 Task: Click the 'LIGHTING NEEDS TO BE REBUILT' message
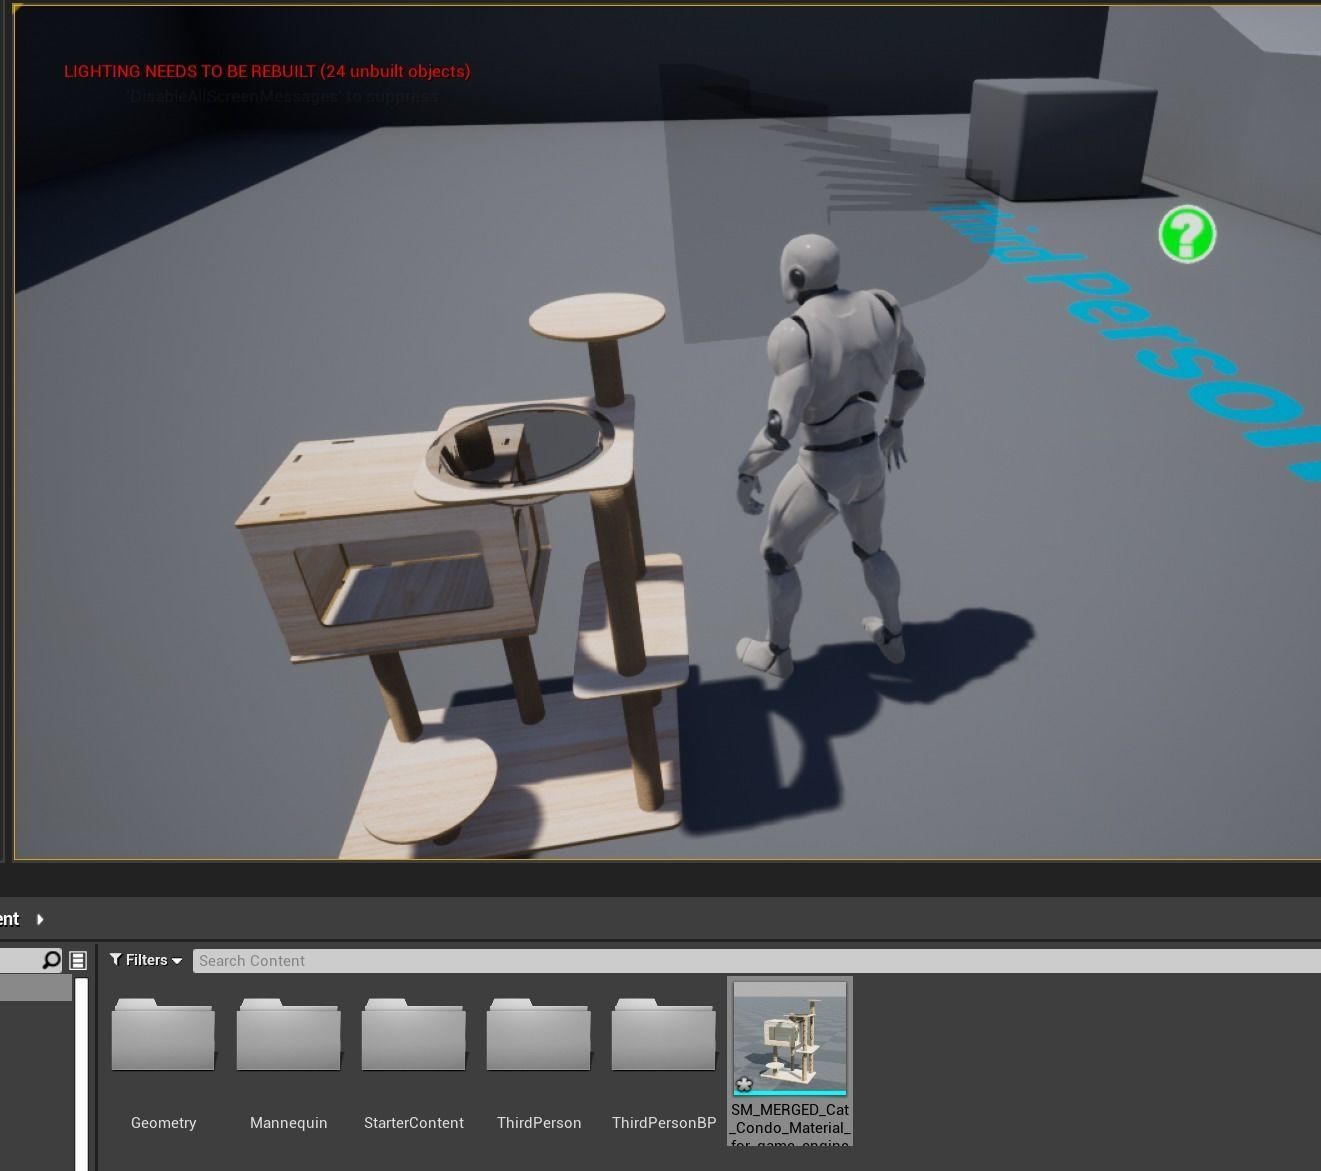(x=267, y=71)
